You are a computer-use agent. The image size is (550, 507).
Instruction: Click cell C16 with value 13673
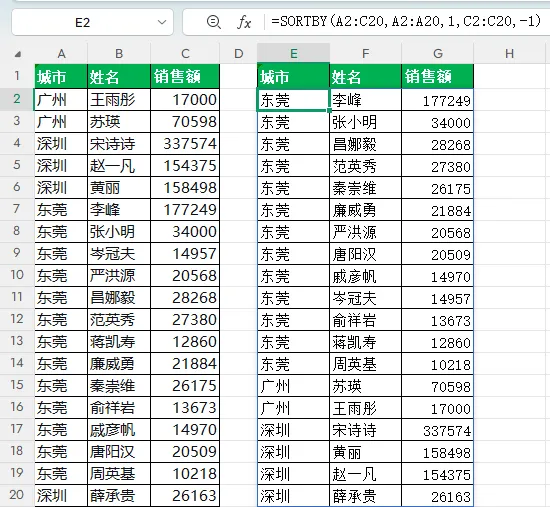(x=185, y=407)
